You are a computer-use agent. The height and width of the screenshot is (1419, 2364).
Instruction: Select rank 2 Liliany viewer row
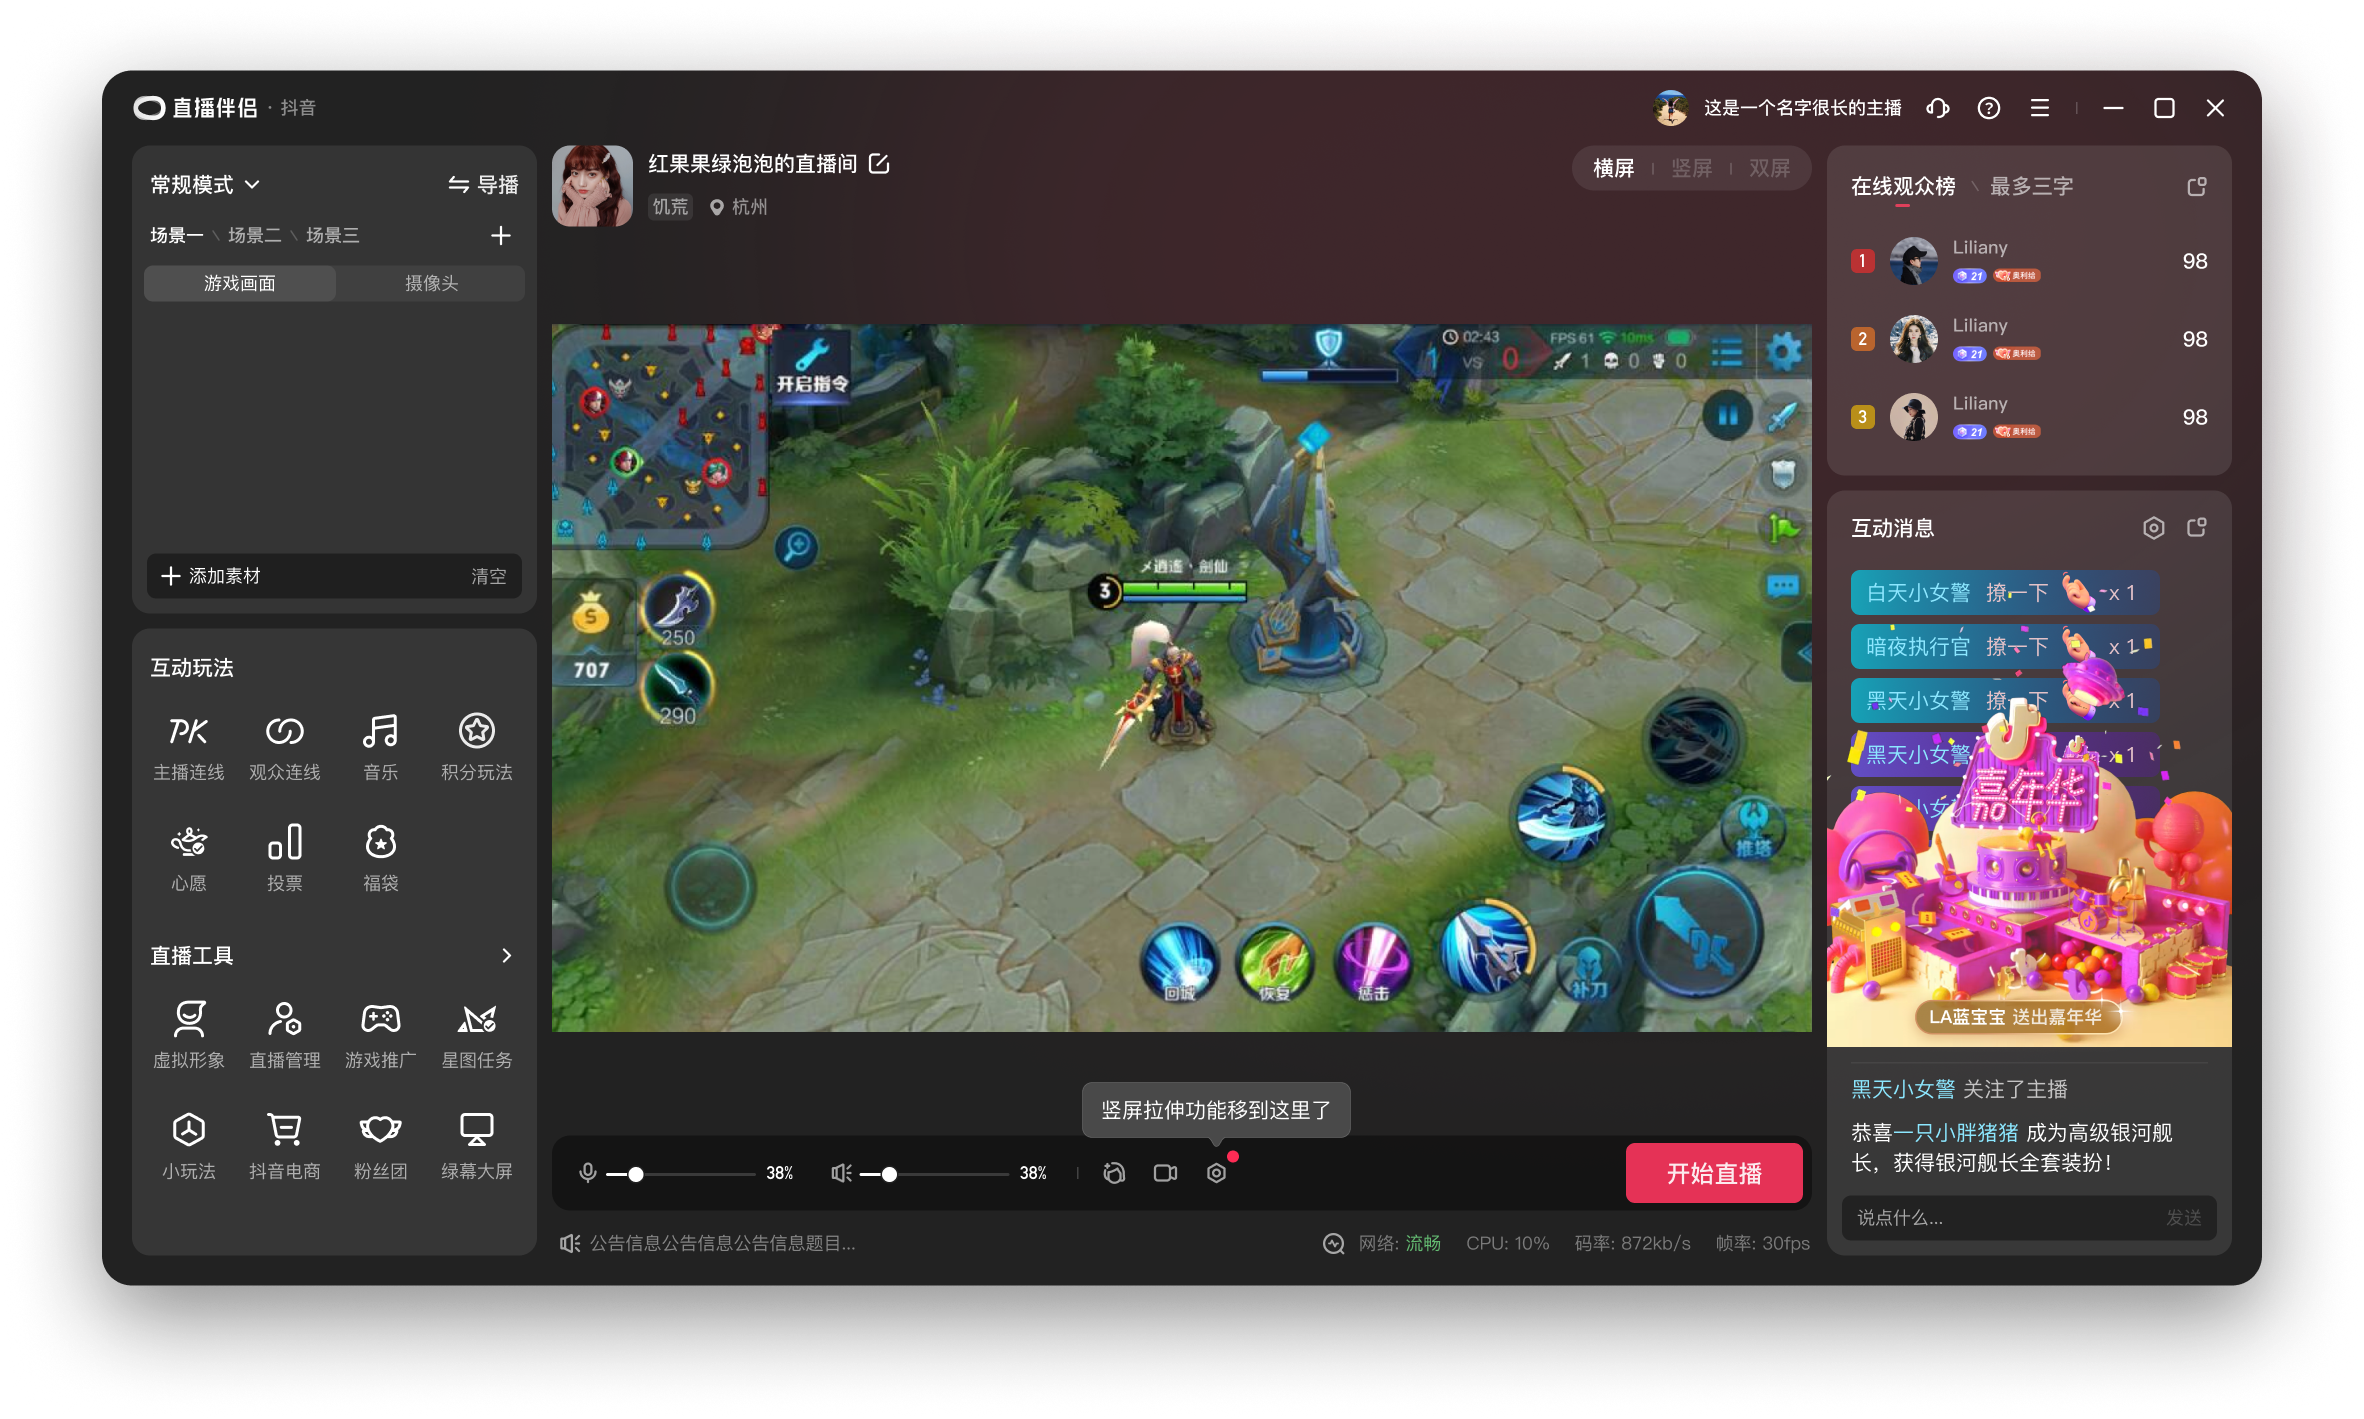point(2029,339)
